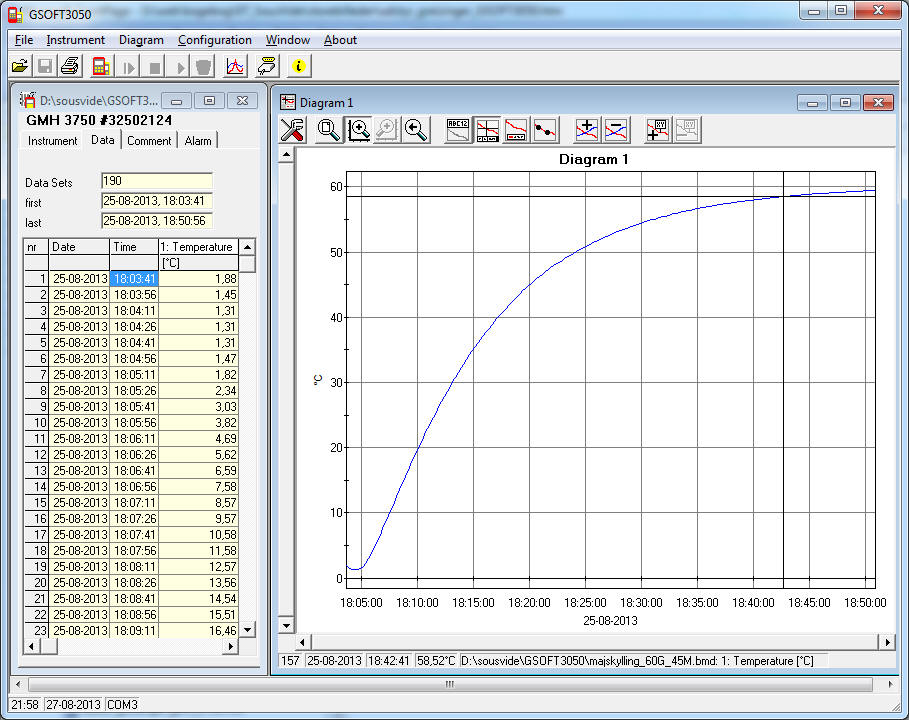Click the main window bottom horizontal scrollbar thumb
This screenshot has width=909, height=720.
click(x=450, y=685)
